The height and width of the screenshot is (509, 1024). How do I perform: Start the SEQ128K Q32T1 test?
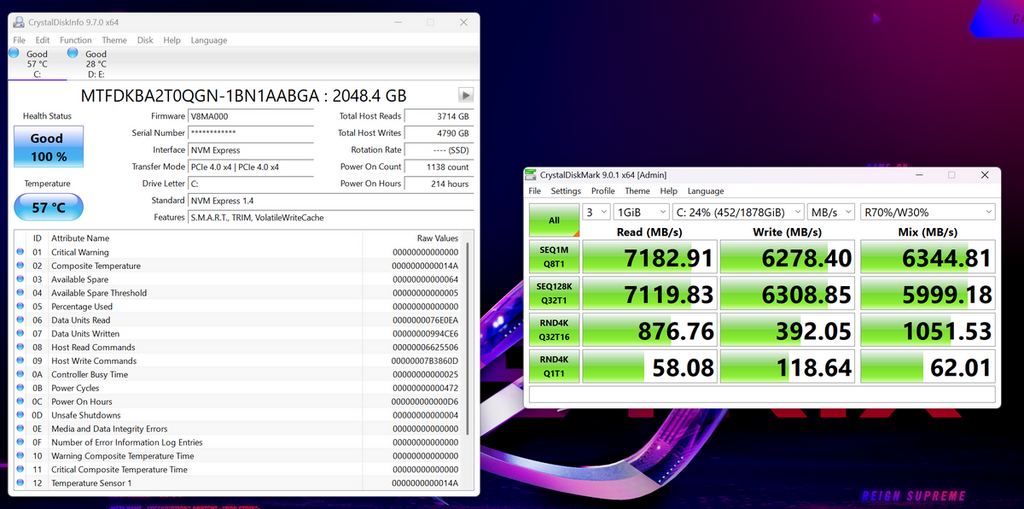554,293
